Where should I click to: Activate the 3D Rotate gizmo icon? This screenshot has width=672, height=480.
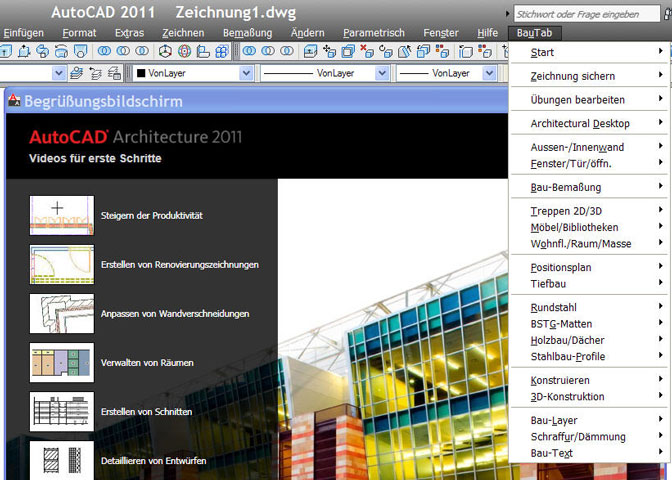tap(184, 51)
